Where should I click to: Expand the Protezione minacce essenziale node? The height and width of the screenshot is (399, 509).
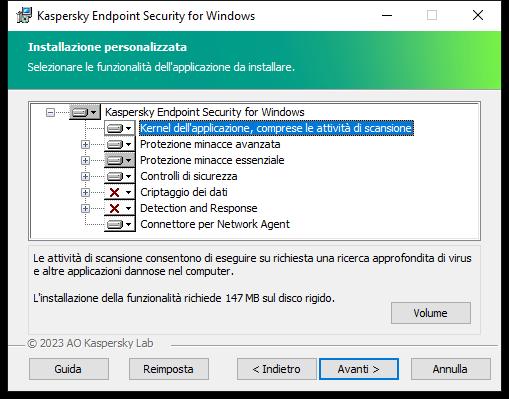click(85, 160)
